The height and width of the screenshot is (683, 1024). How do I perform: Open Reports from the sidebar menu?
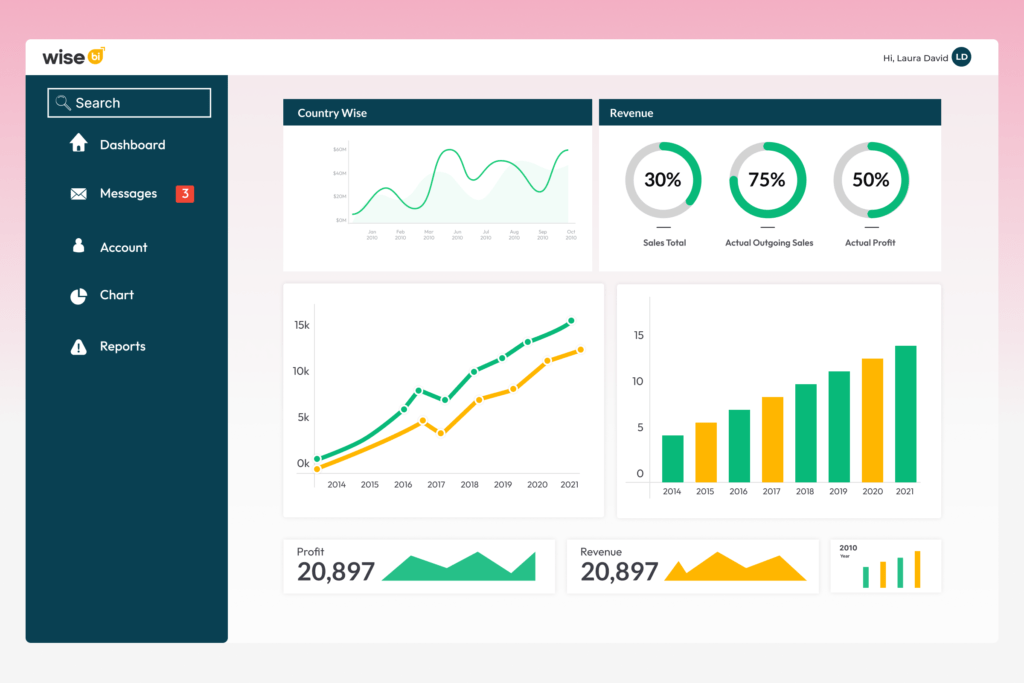[x=123, y=346]
